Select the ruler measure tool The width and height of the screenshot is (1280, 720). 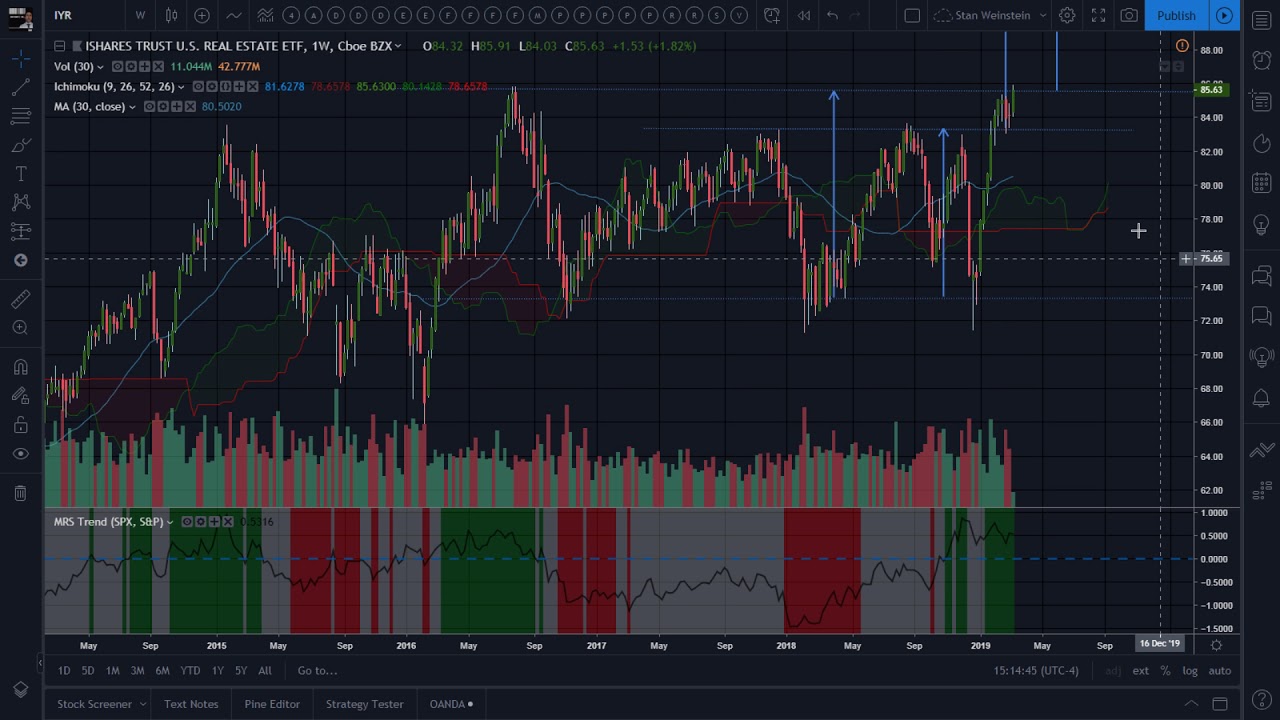tap(20, 299)
